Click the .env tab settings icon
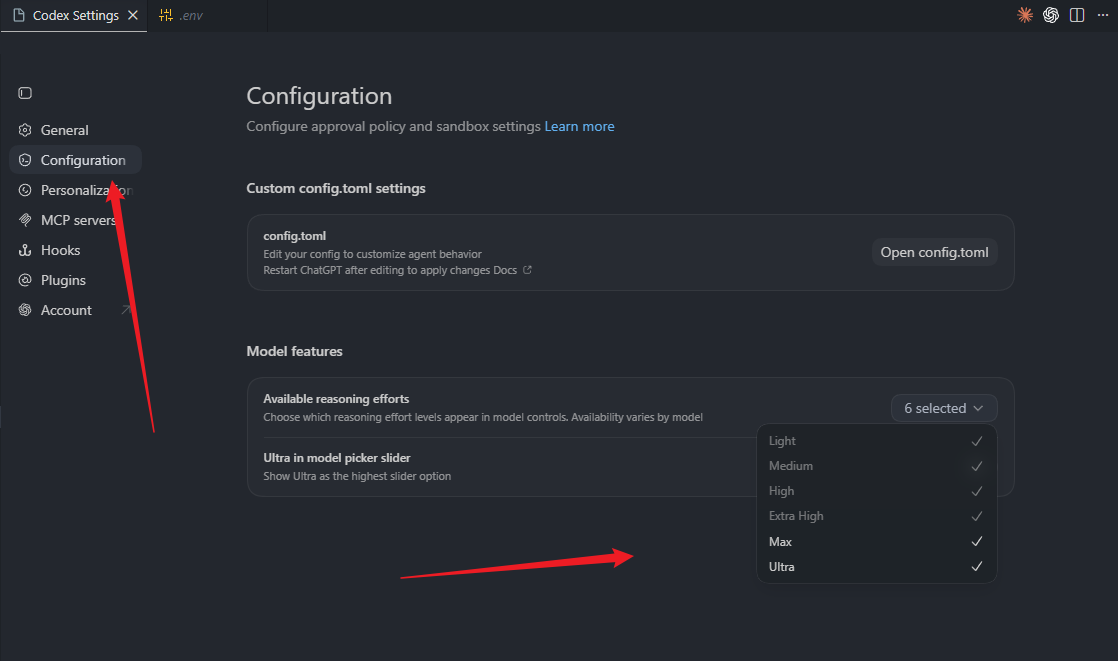 [165, 15]
